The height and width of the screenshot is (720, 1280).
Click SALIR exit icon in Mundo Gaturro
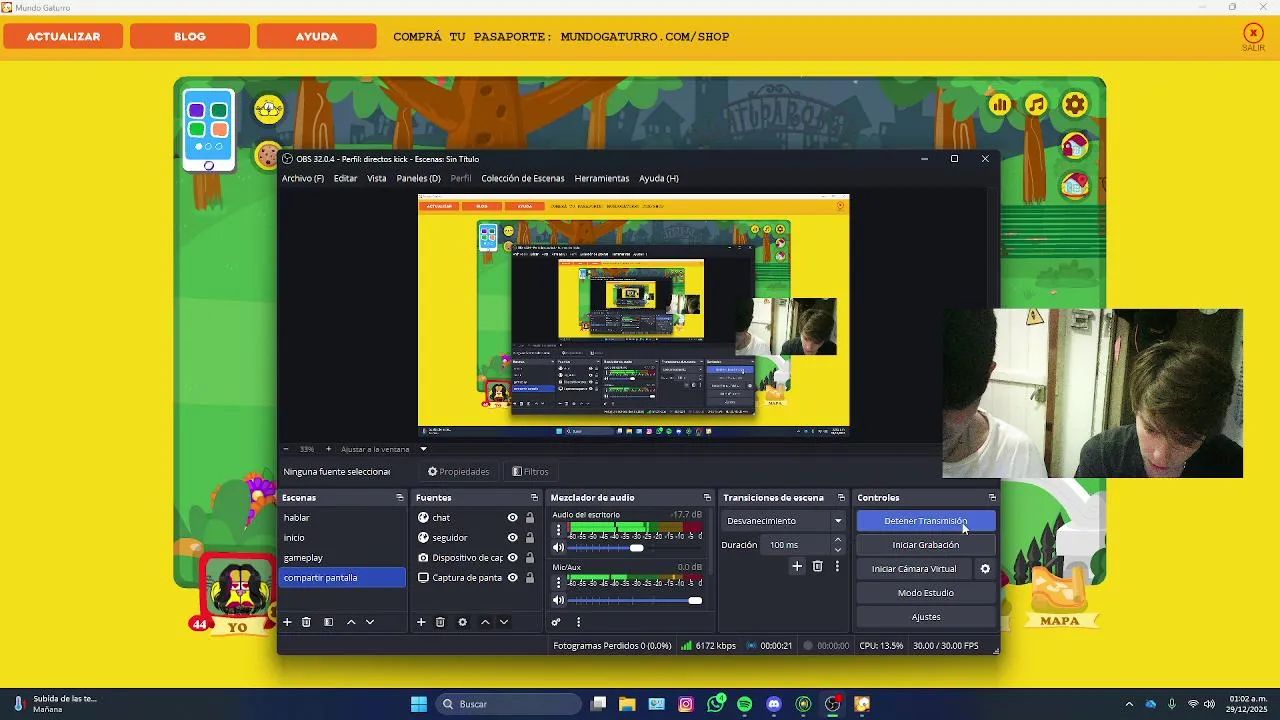[1253, 38]
